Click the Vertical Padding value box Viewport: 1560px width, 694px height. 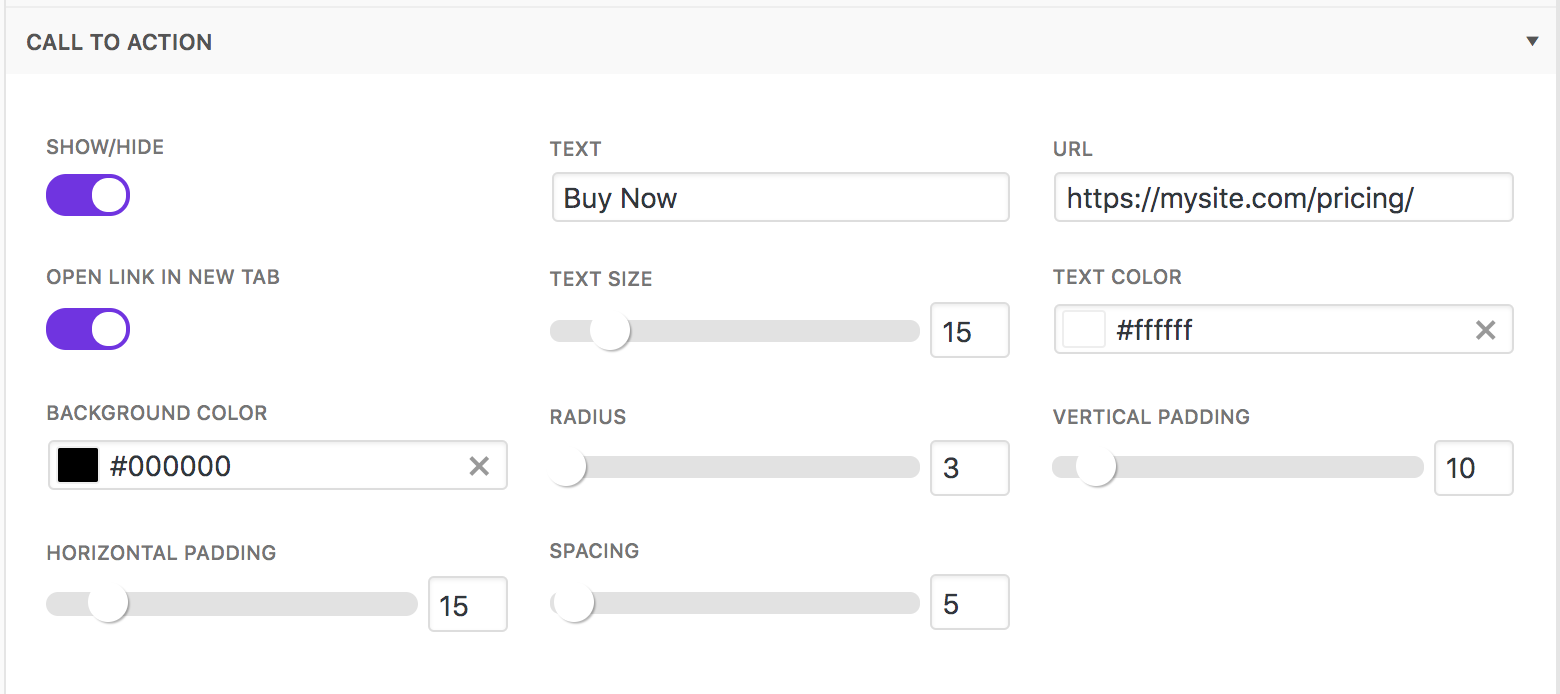(x=1473, y=467)
